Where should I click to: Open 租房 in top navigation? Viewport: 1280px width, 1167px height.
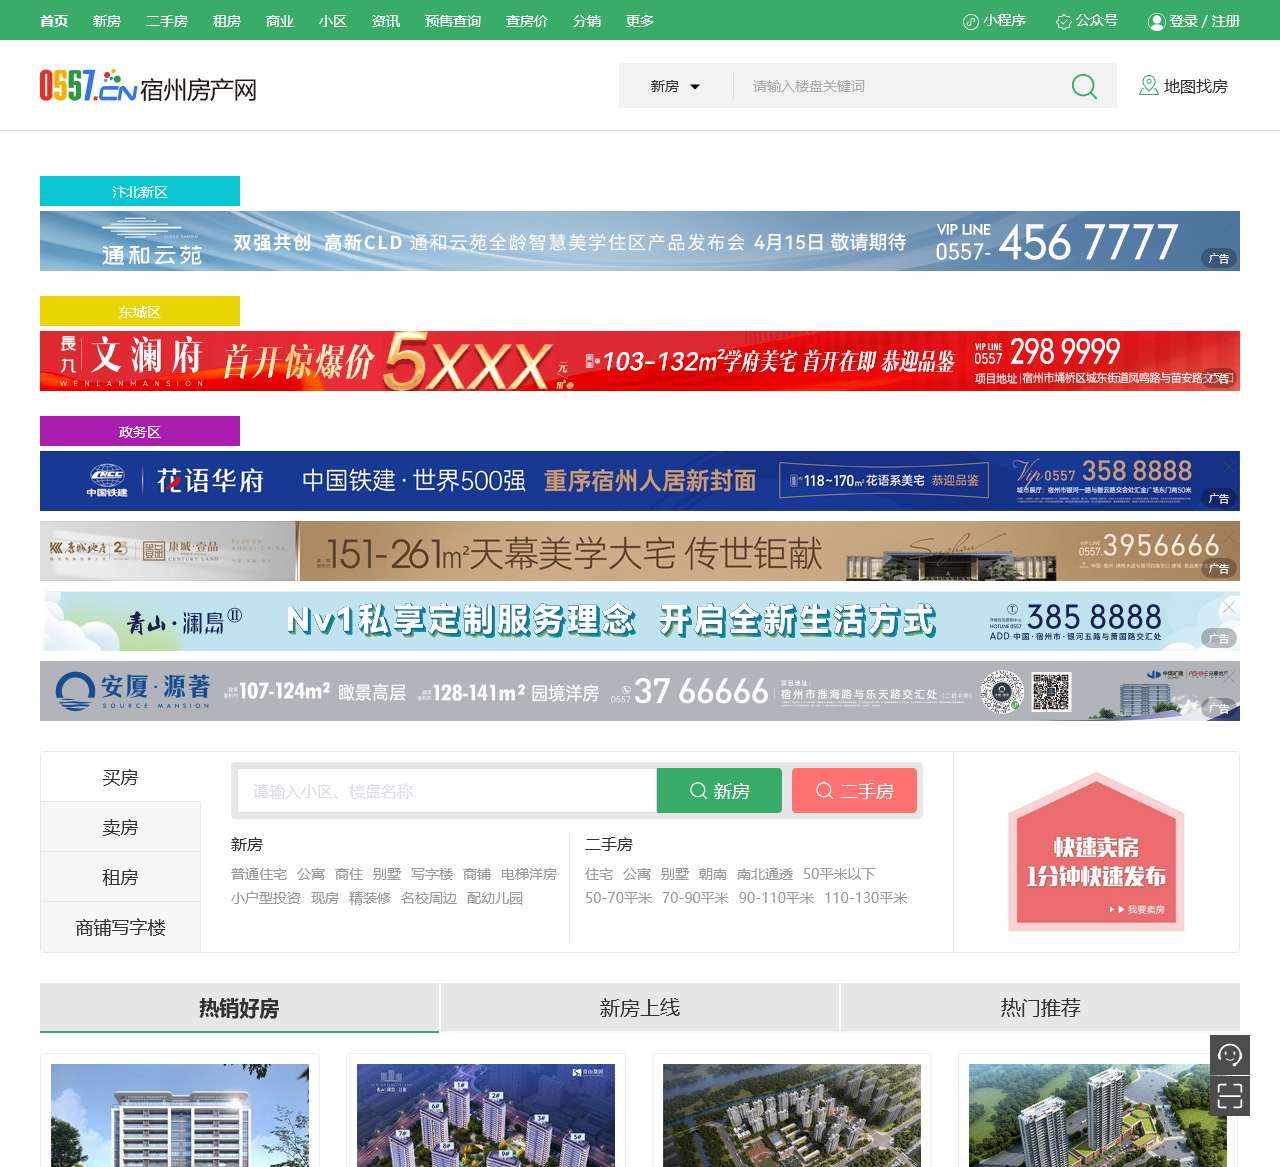pyautogui.click(x=227, y=21)
